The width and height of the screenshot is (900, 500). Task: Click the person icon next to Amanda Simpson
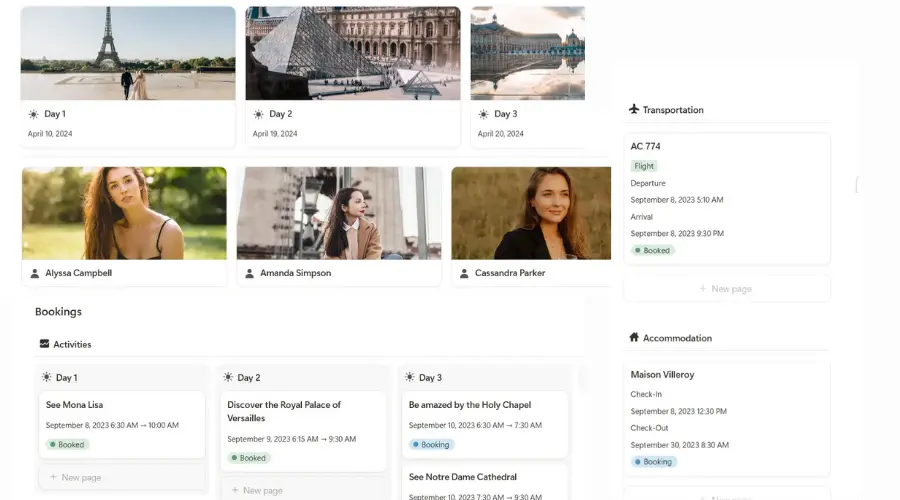tap(249, 273)
